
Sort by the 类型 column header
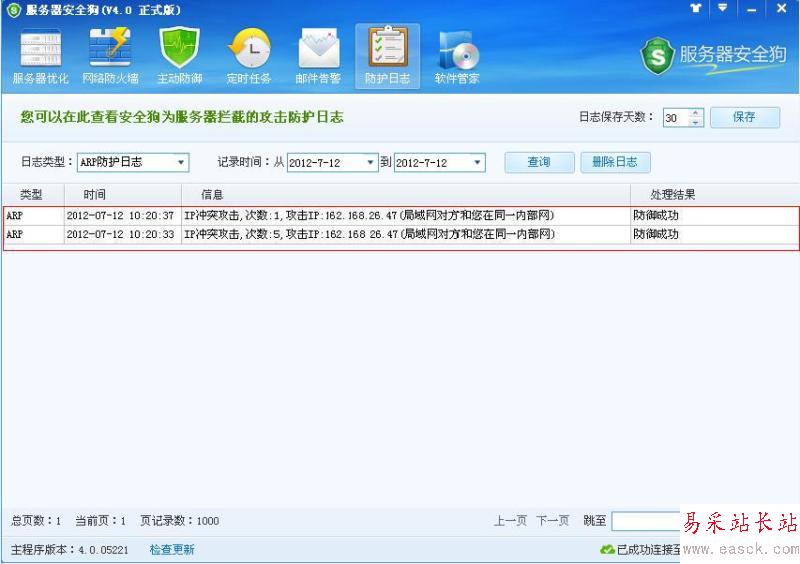pyautogui.click(x=32, y=194)
